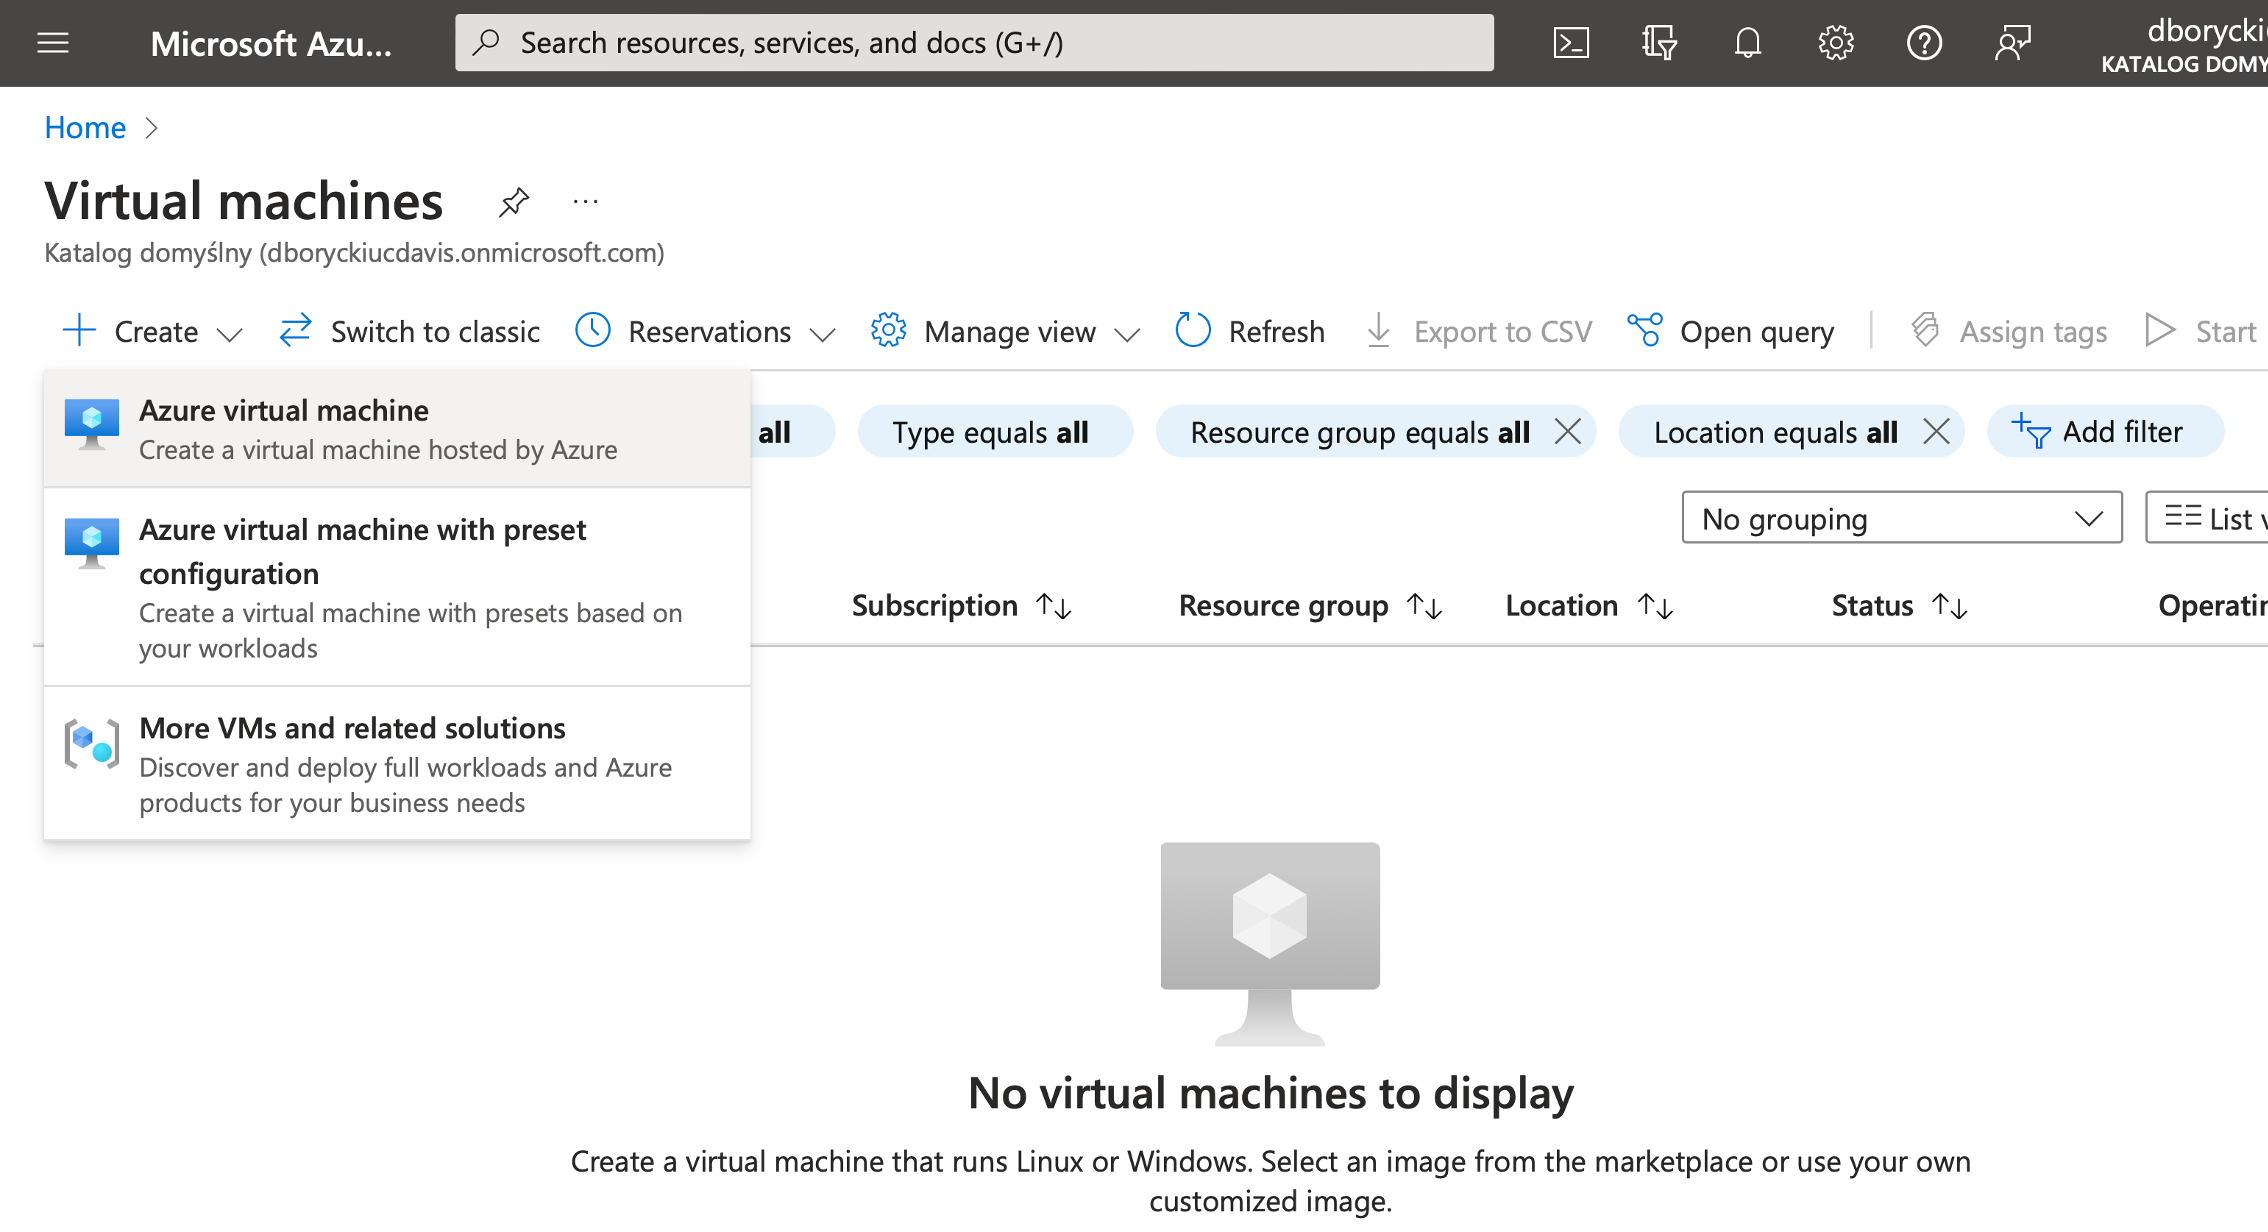Click the Create dropdown arrow
The image size is (2268, 1232).
229,331
